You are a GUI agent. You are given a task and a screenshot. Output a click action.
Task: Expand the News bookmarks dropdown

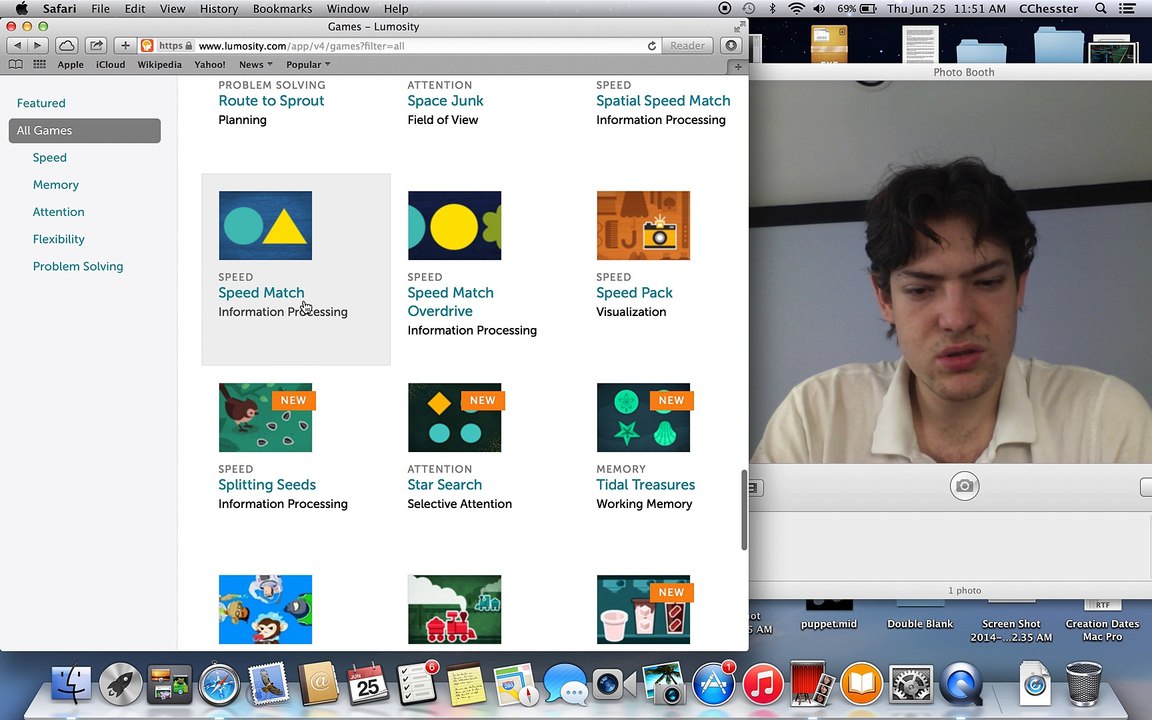[256, 65]
